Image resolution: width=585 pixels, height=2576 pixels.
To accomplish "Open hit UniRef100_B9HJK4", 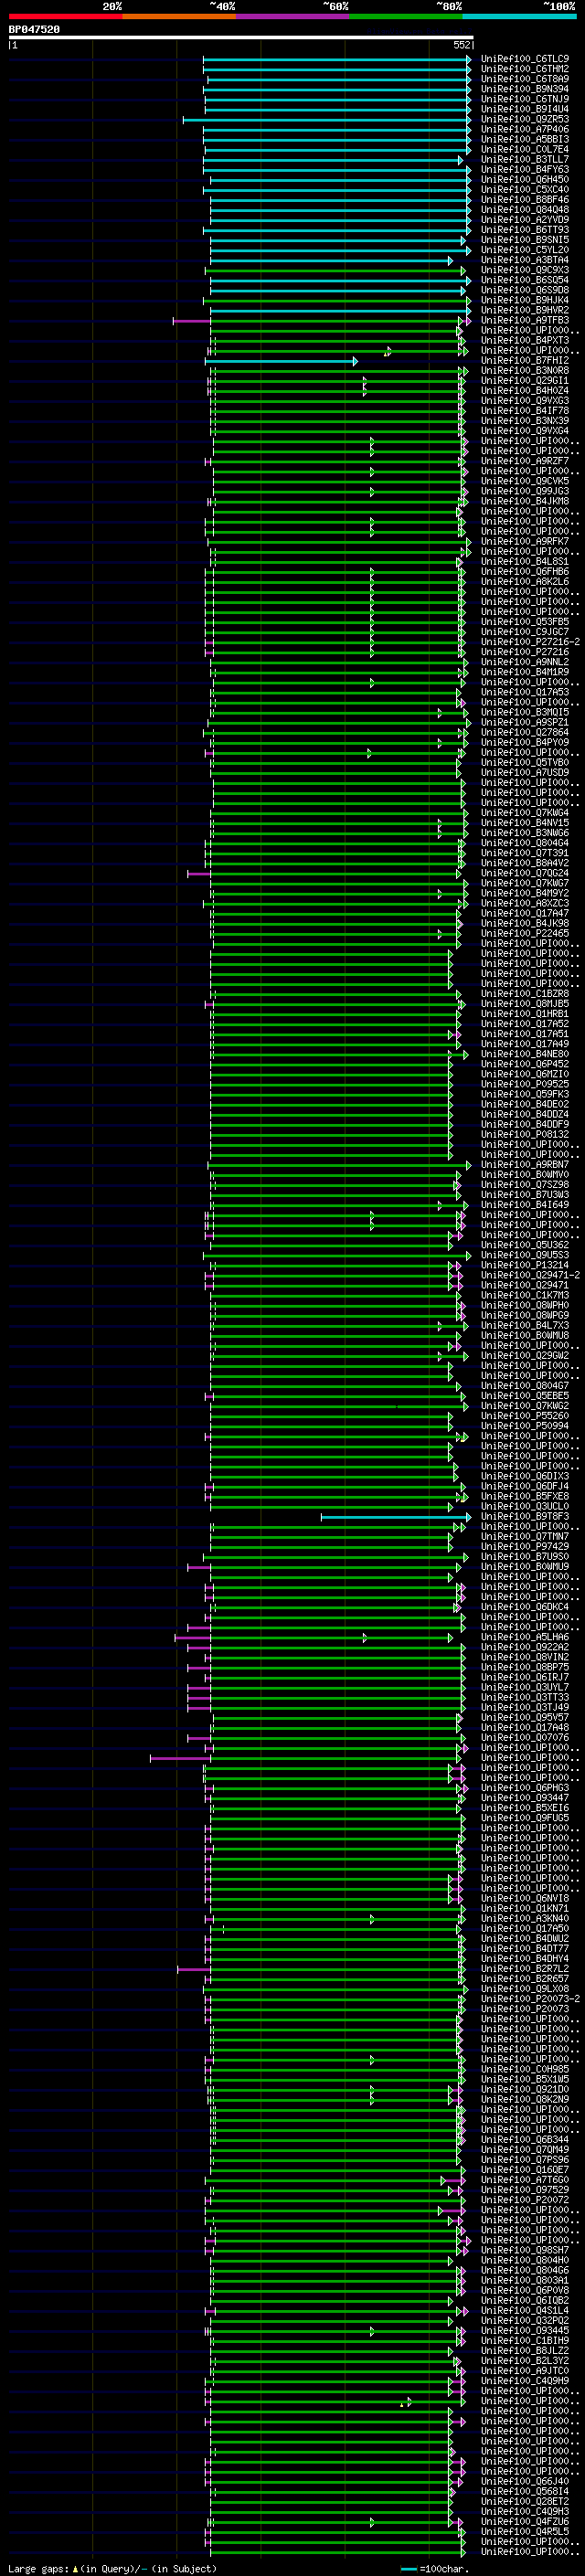I will 525,300.
